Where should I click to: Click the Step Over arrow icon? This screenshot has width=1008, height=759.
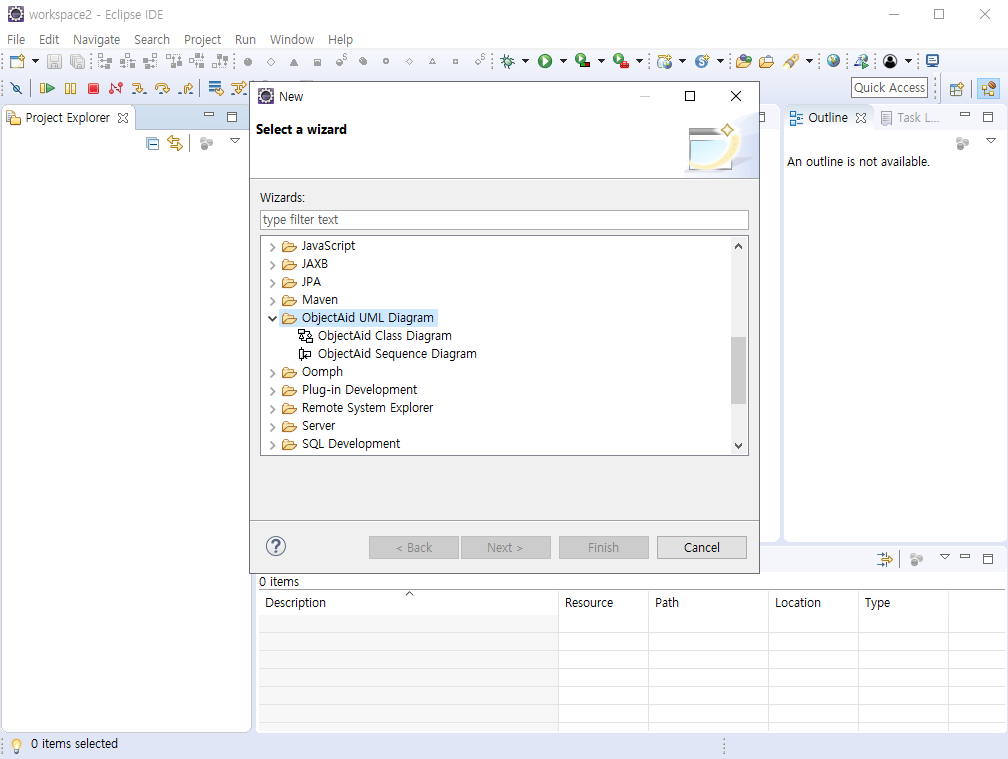point(162,88)
